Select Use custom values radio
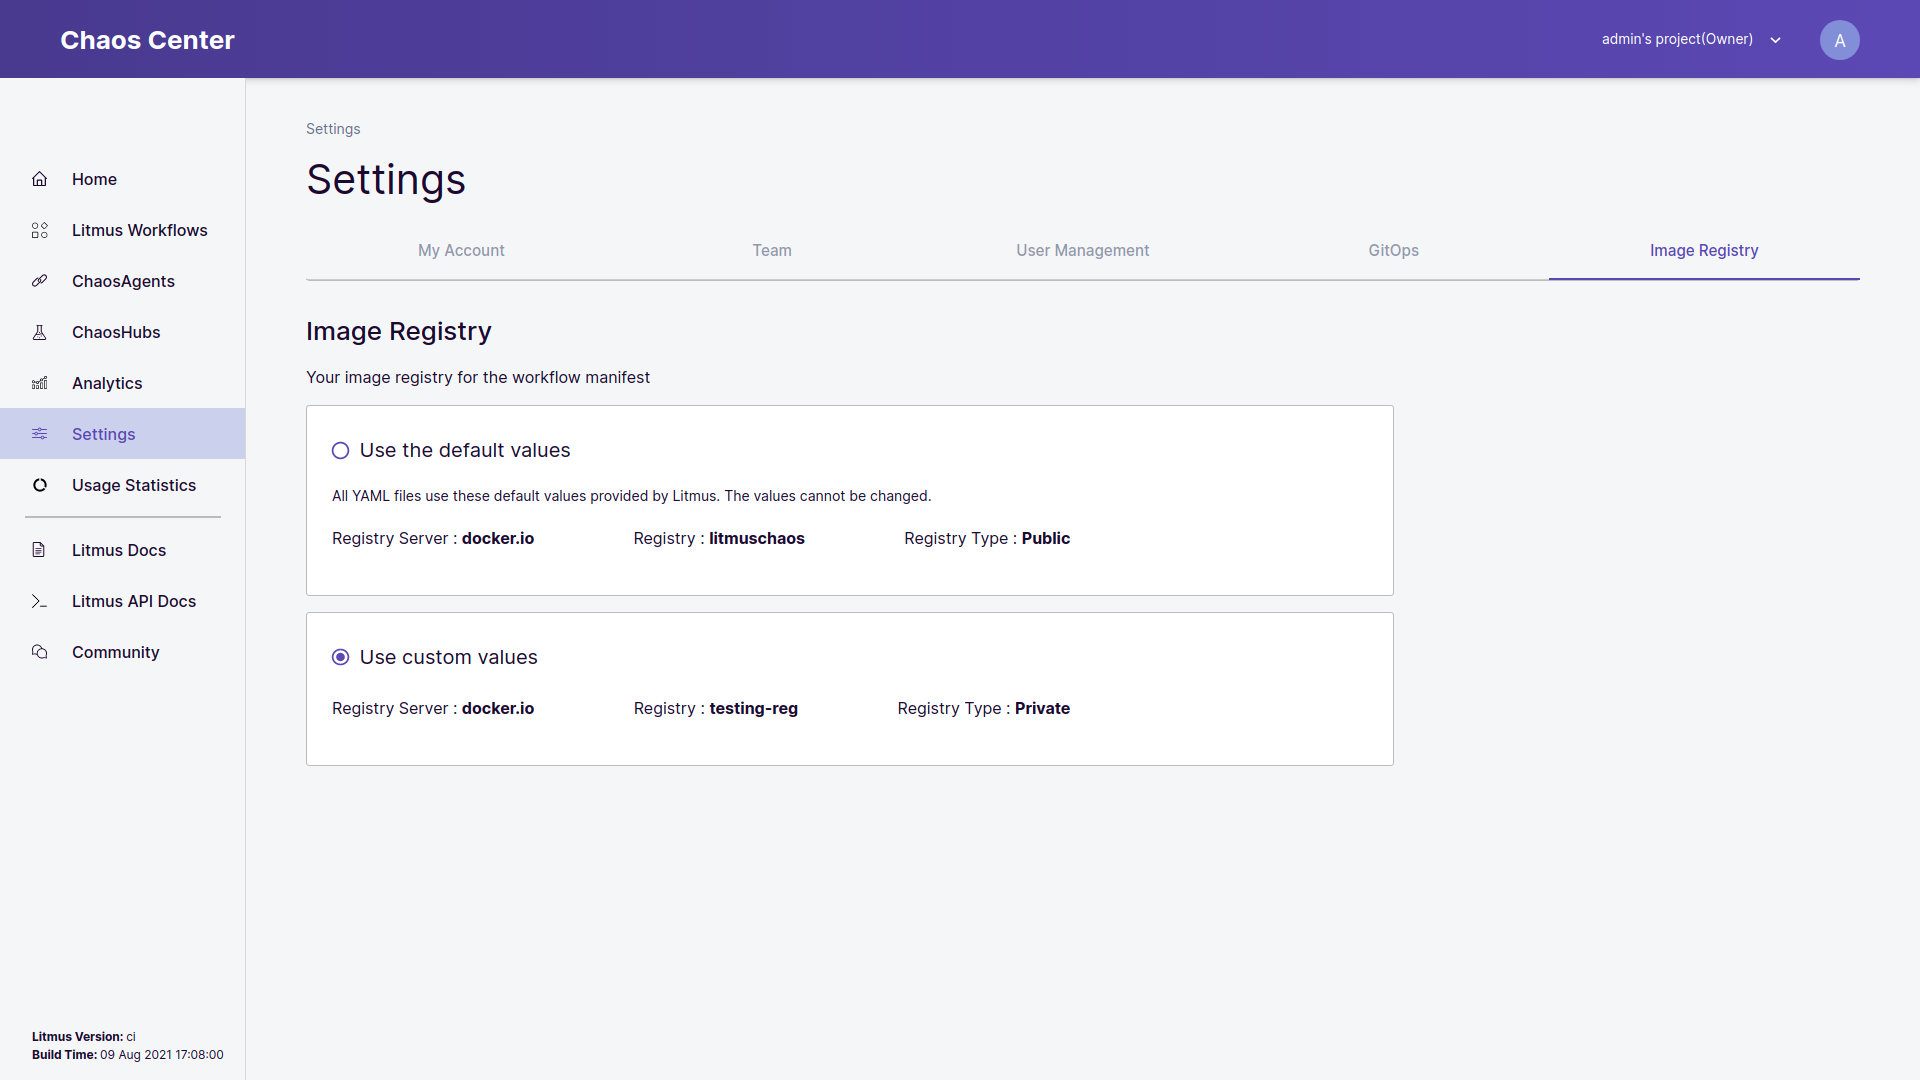The height and width of the screenshot is (1080, 1920). [x=341, y=658]
